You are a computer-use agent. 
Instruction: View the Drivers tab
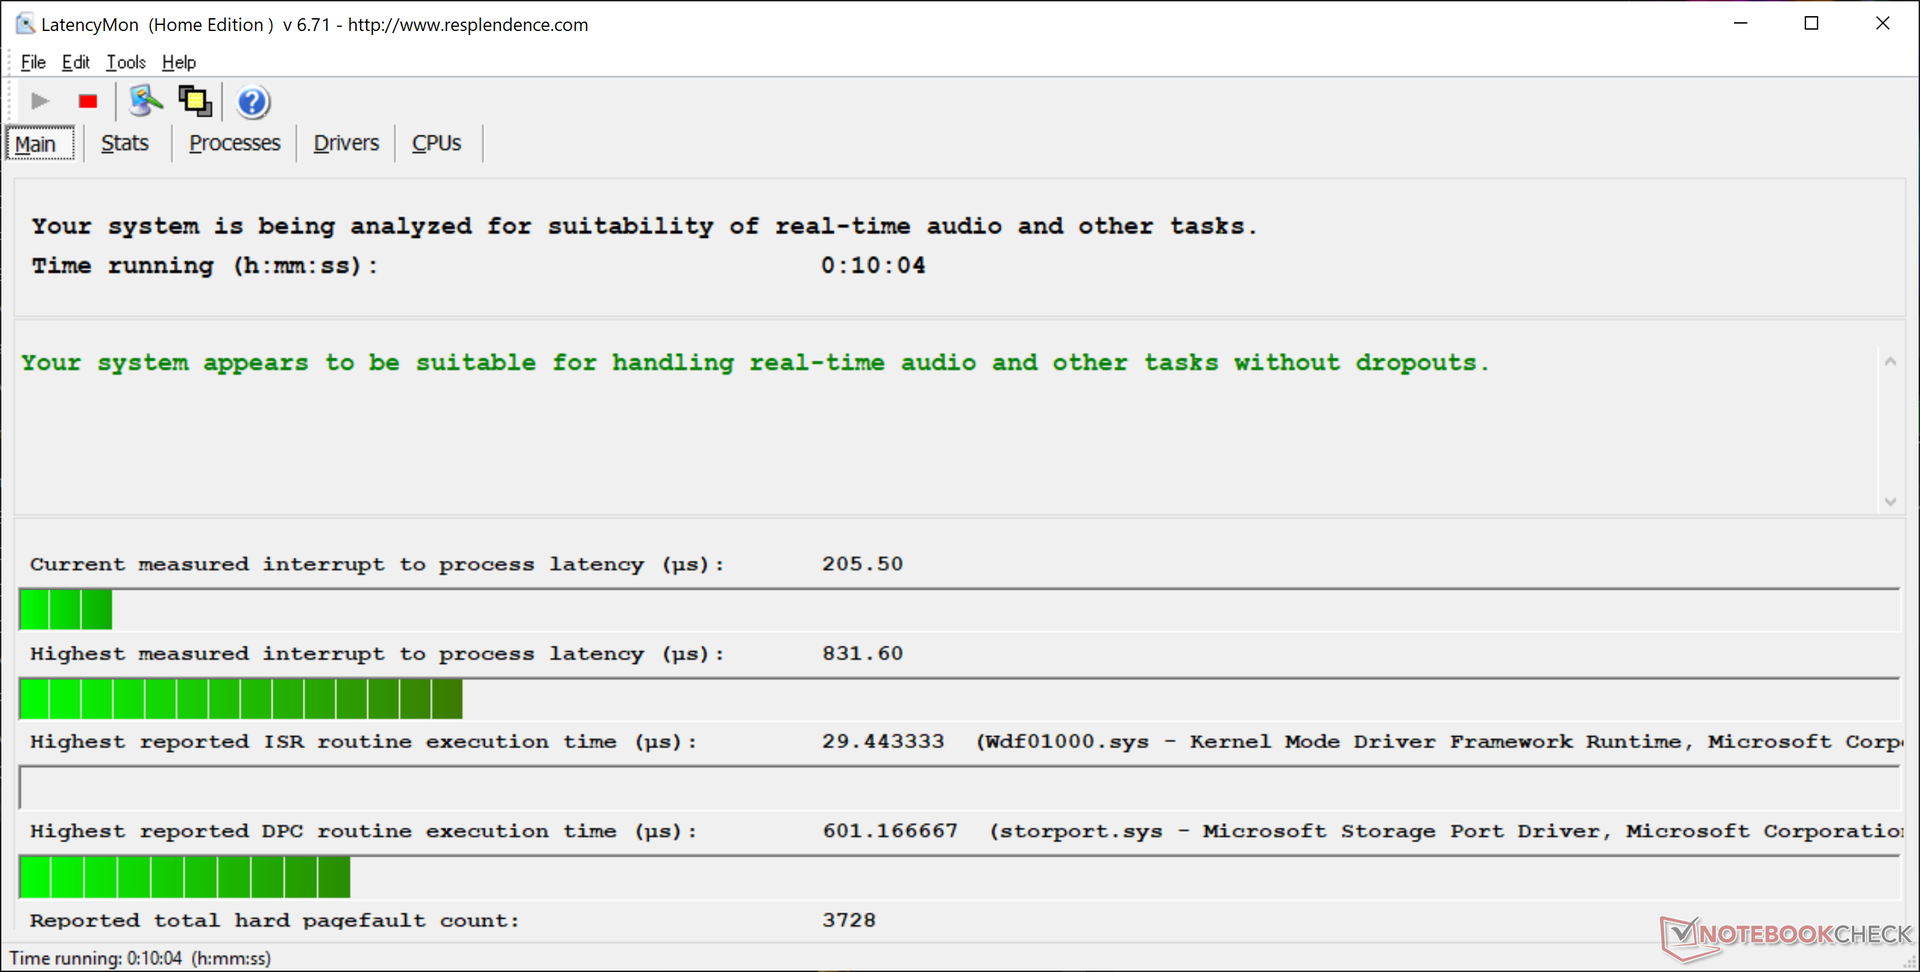click(346, 143)
